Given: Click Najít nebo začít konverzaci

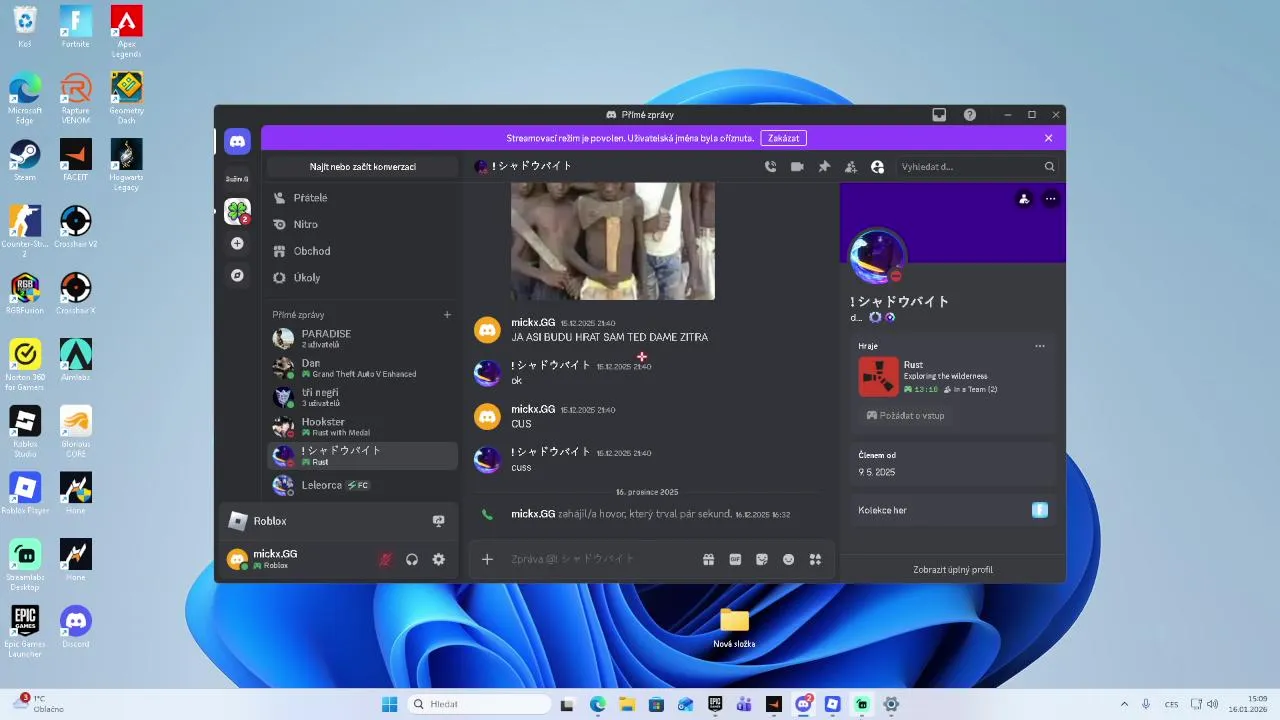Looking at the screenshot, I should point(363,167).
